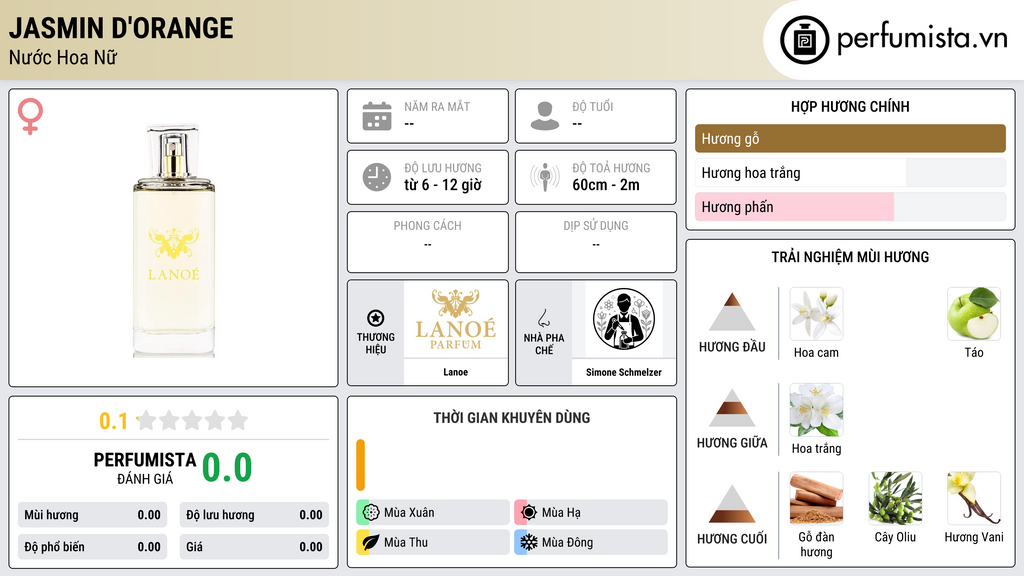Click the Mùi hương 0.00 score box
The height and width of the screenshot is (576, 1024).
click(x=92, y=515)
